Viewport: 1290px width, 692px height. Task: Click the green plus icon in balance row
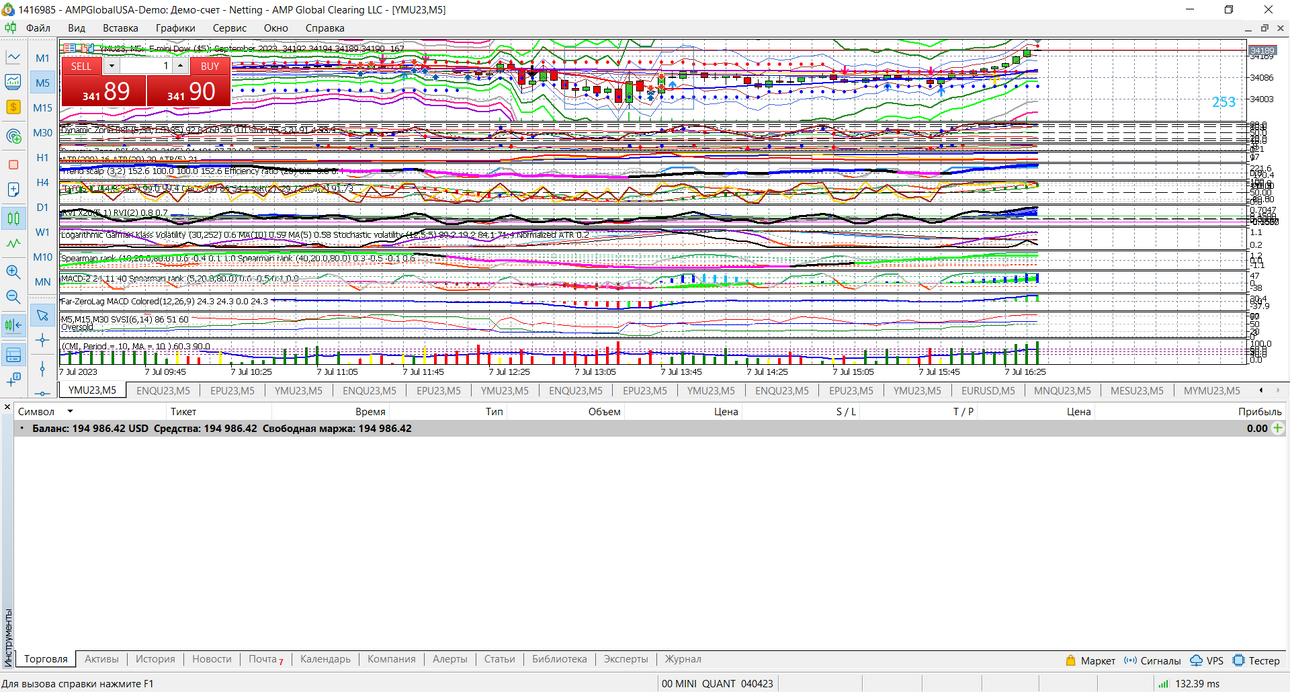pos(1278,428)
